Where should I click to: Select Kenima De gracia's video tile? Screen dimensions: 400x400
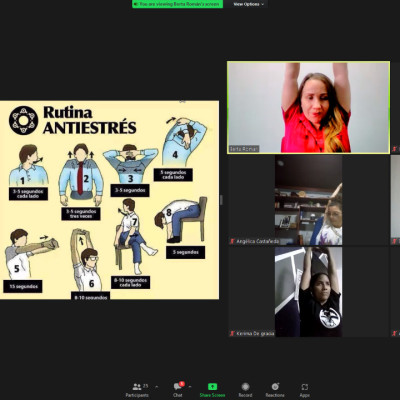tap(308, 292)
